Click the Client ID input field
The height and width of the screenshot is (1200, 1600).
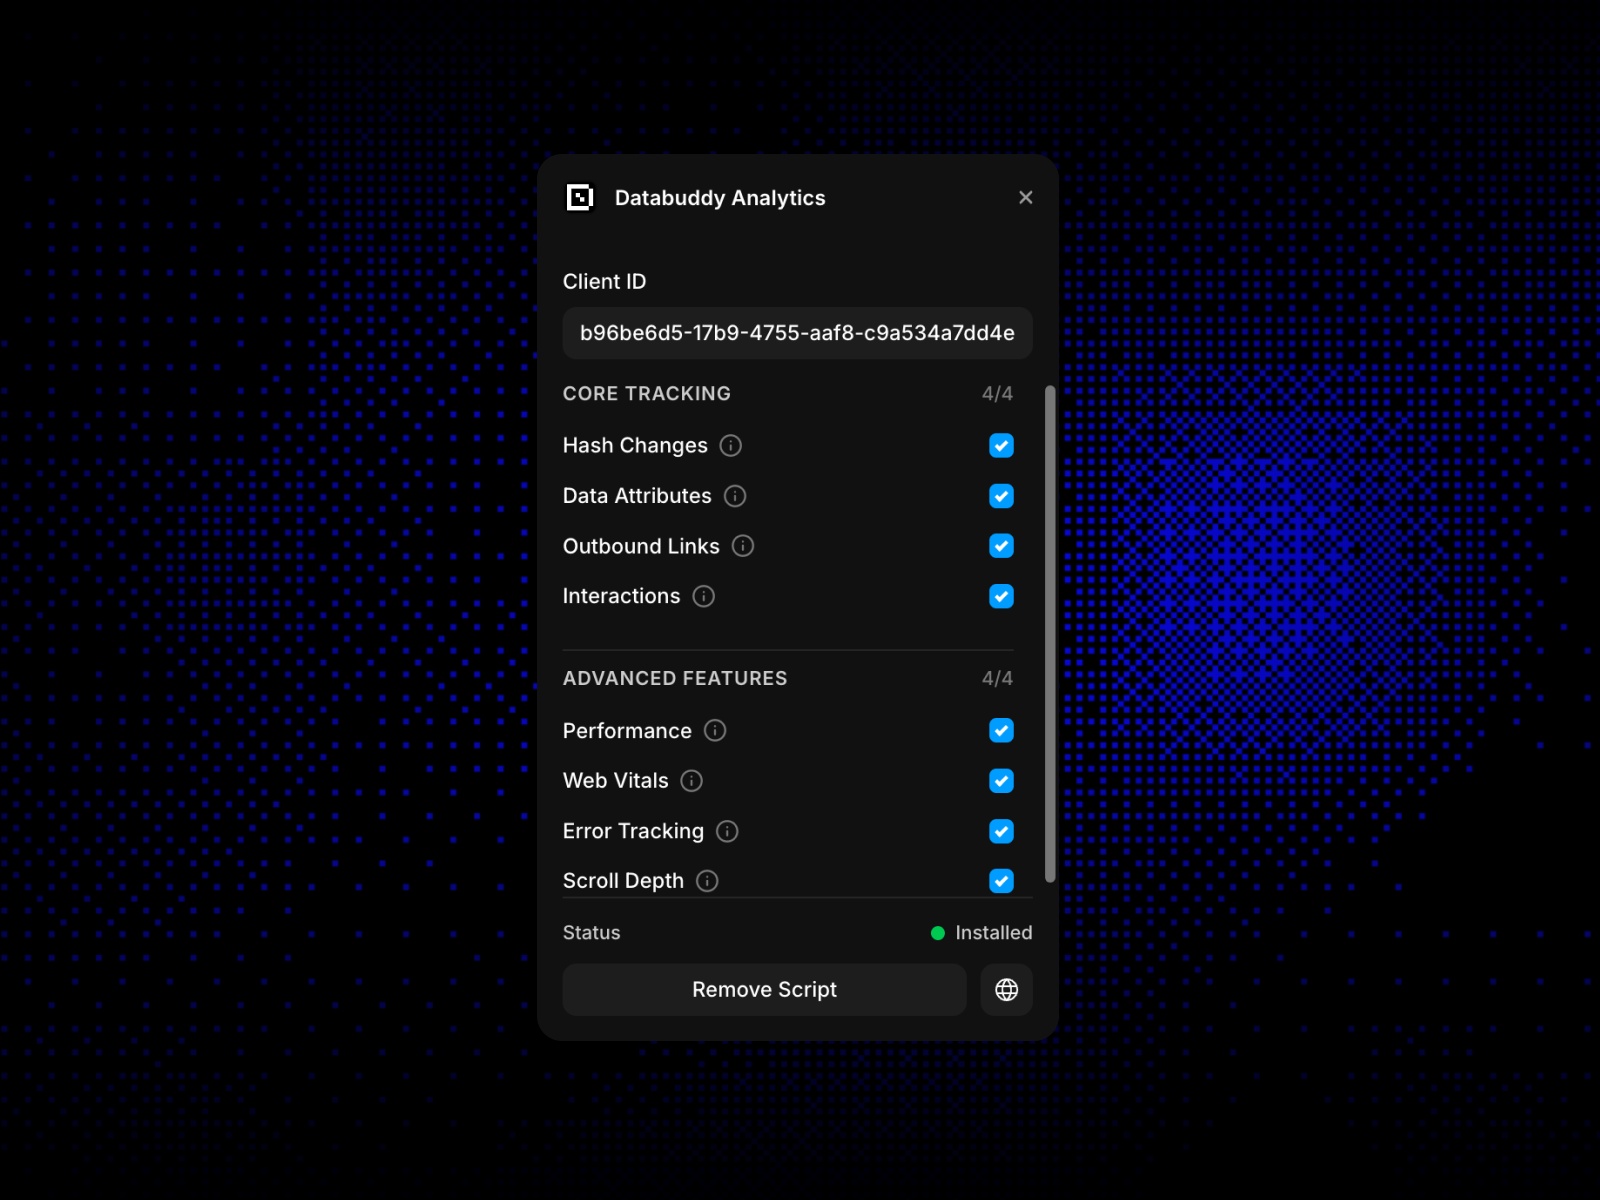(797, 333)
